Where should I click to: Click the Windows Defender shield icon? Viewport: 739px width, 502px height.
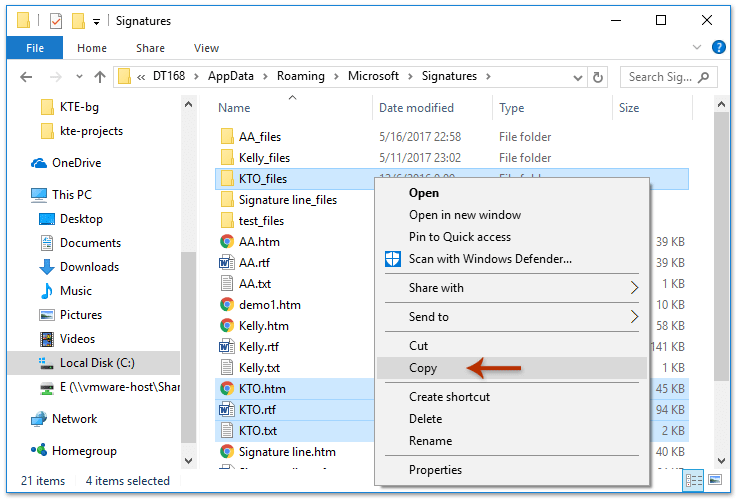pos(392,259)
